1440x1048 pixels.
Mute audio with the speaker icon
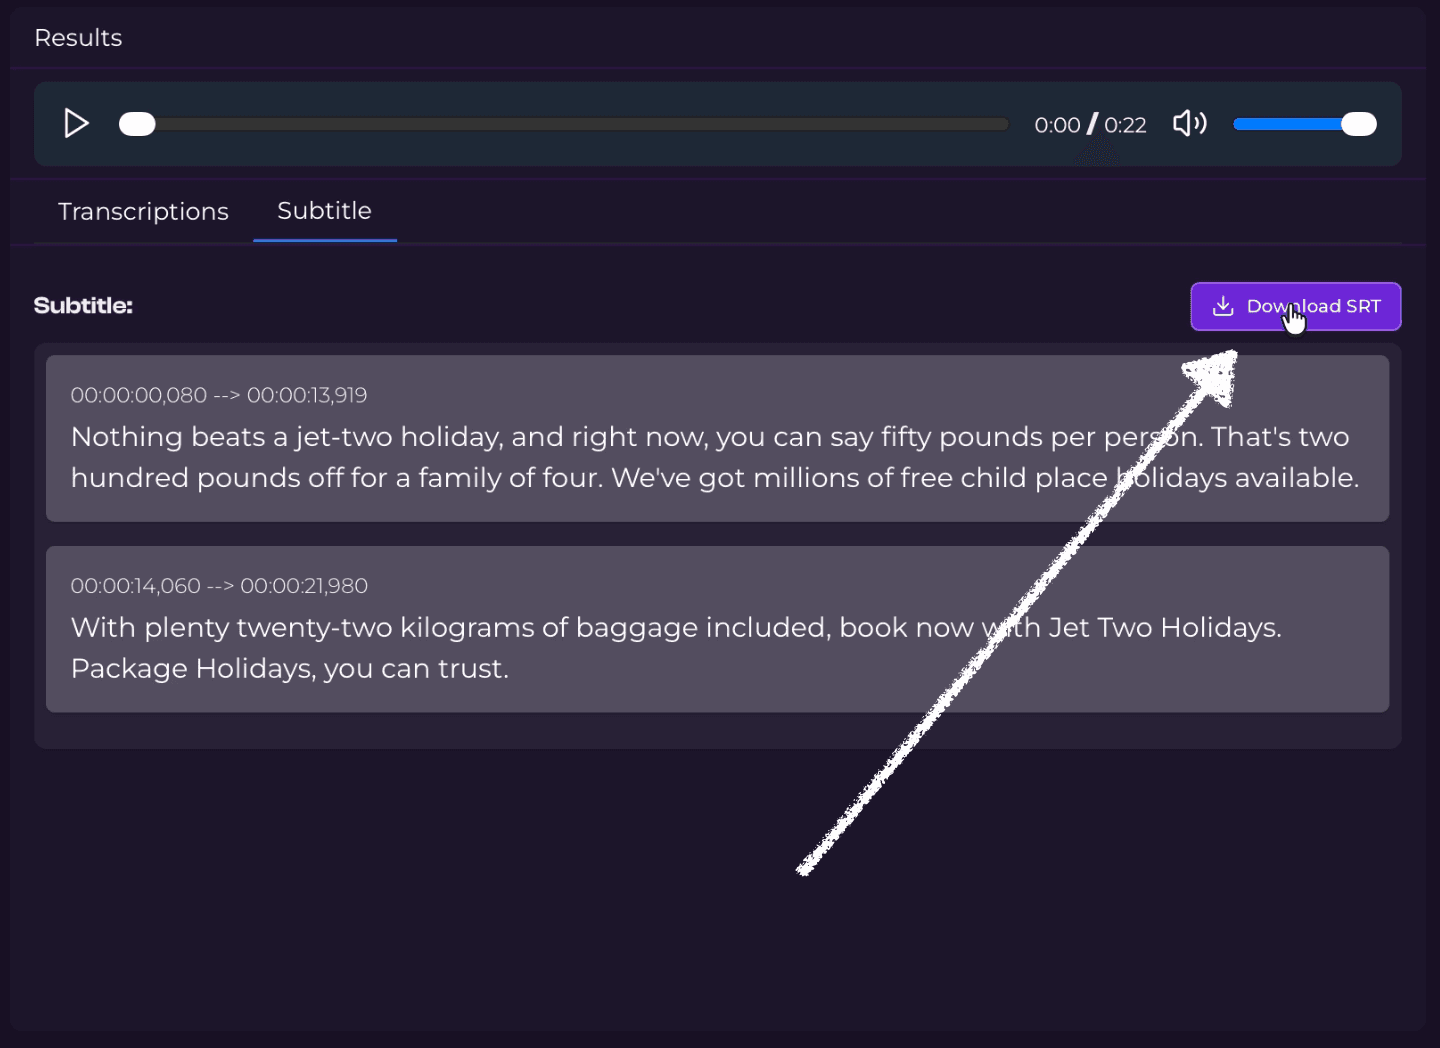click(1189, 124)
